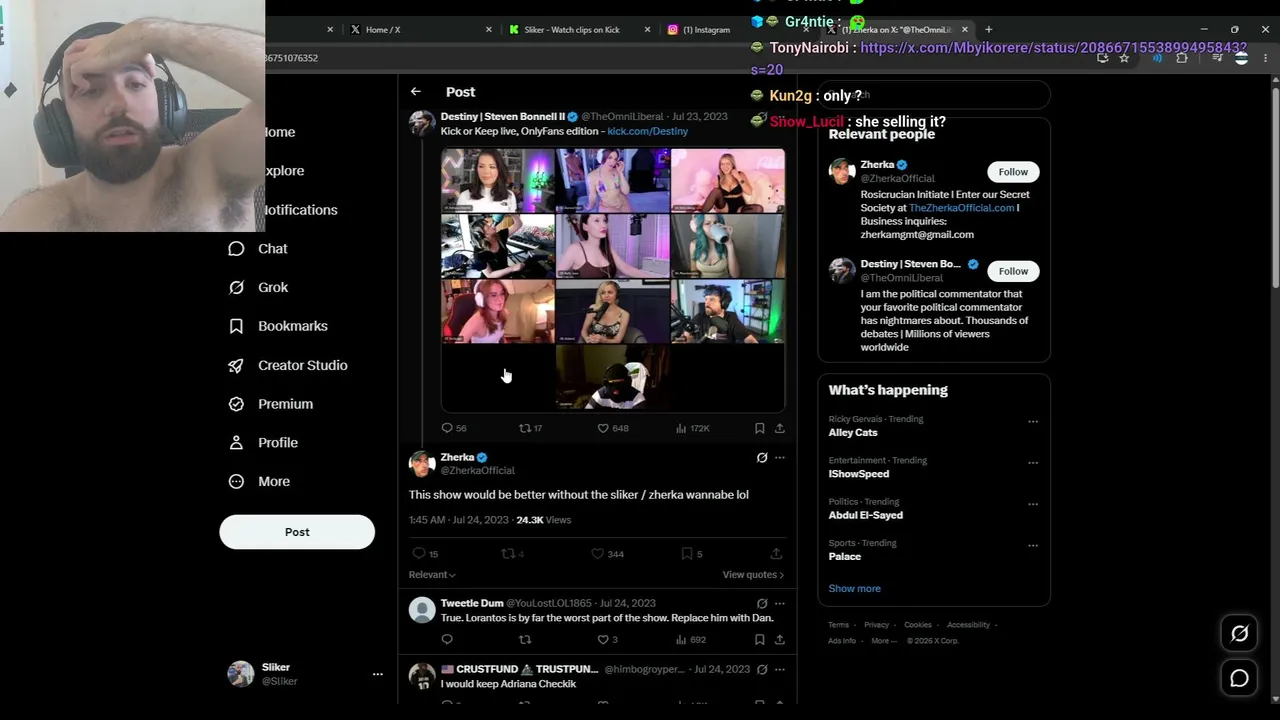Screen dimensions: 1280x720
Task: Click Show more under What's happening
Action: click(x=854, y=589)
